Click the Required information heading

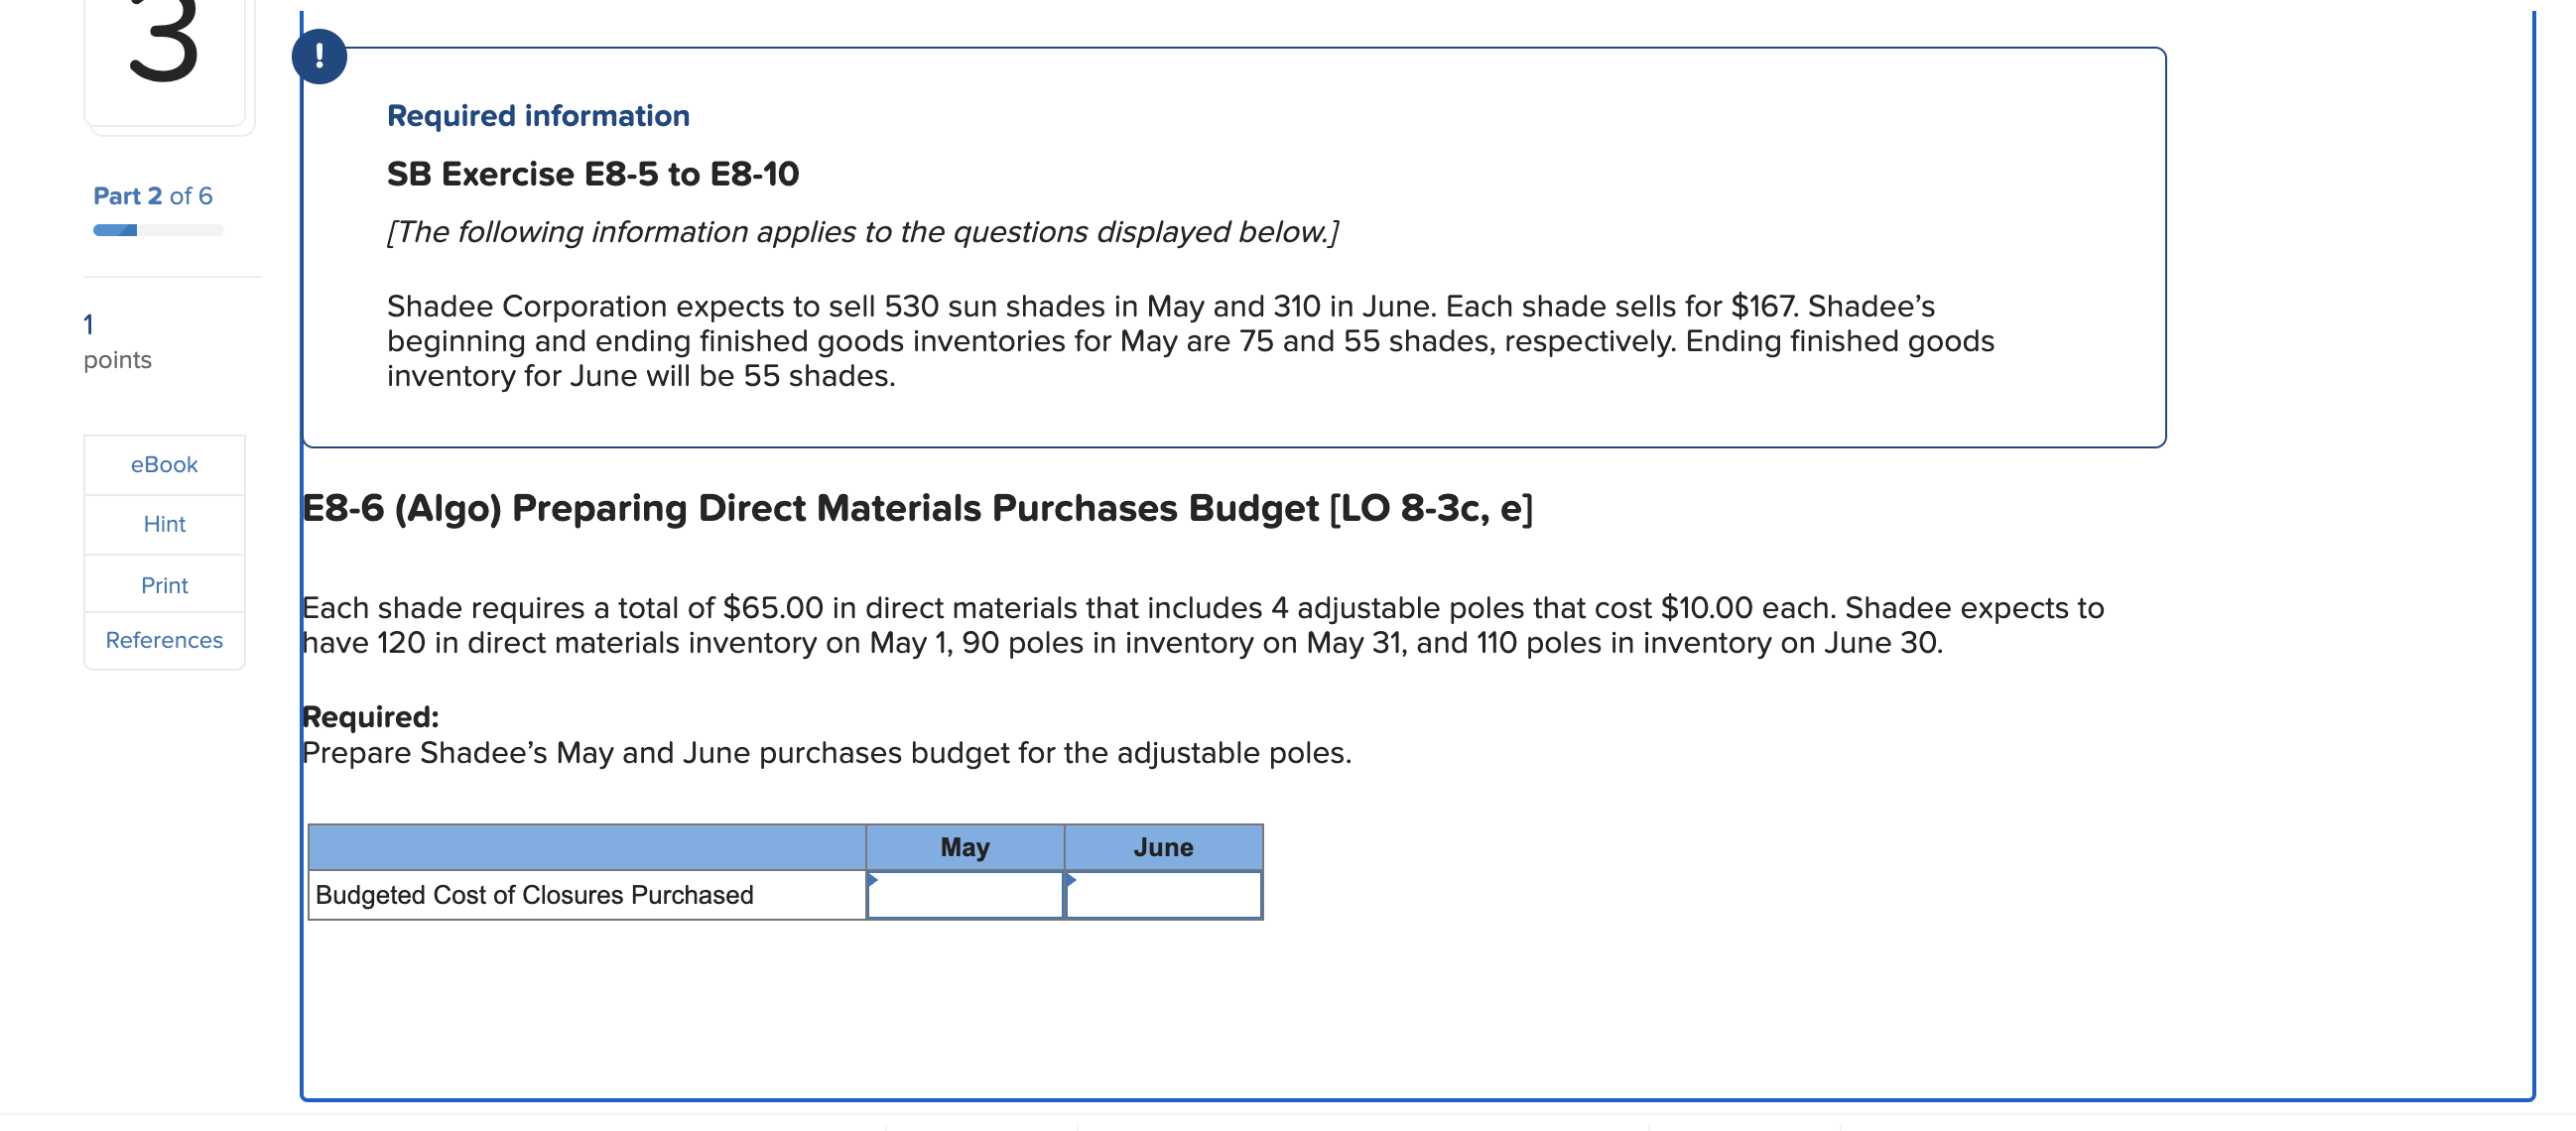[x=538, y=115]
